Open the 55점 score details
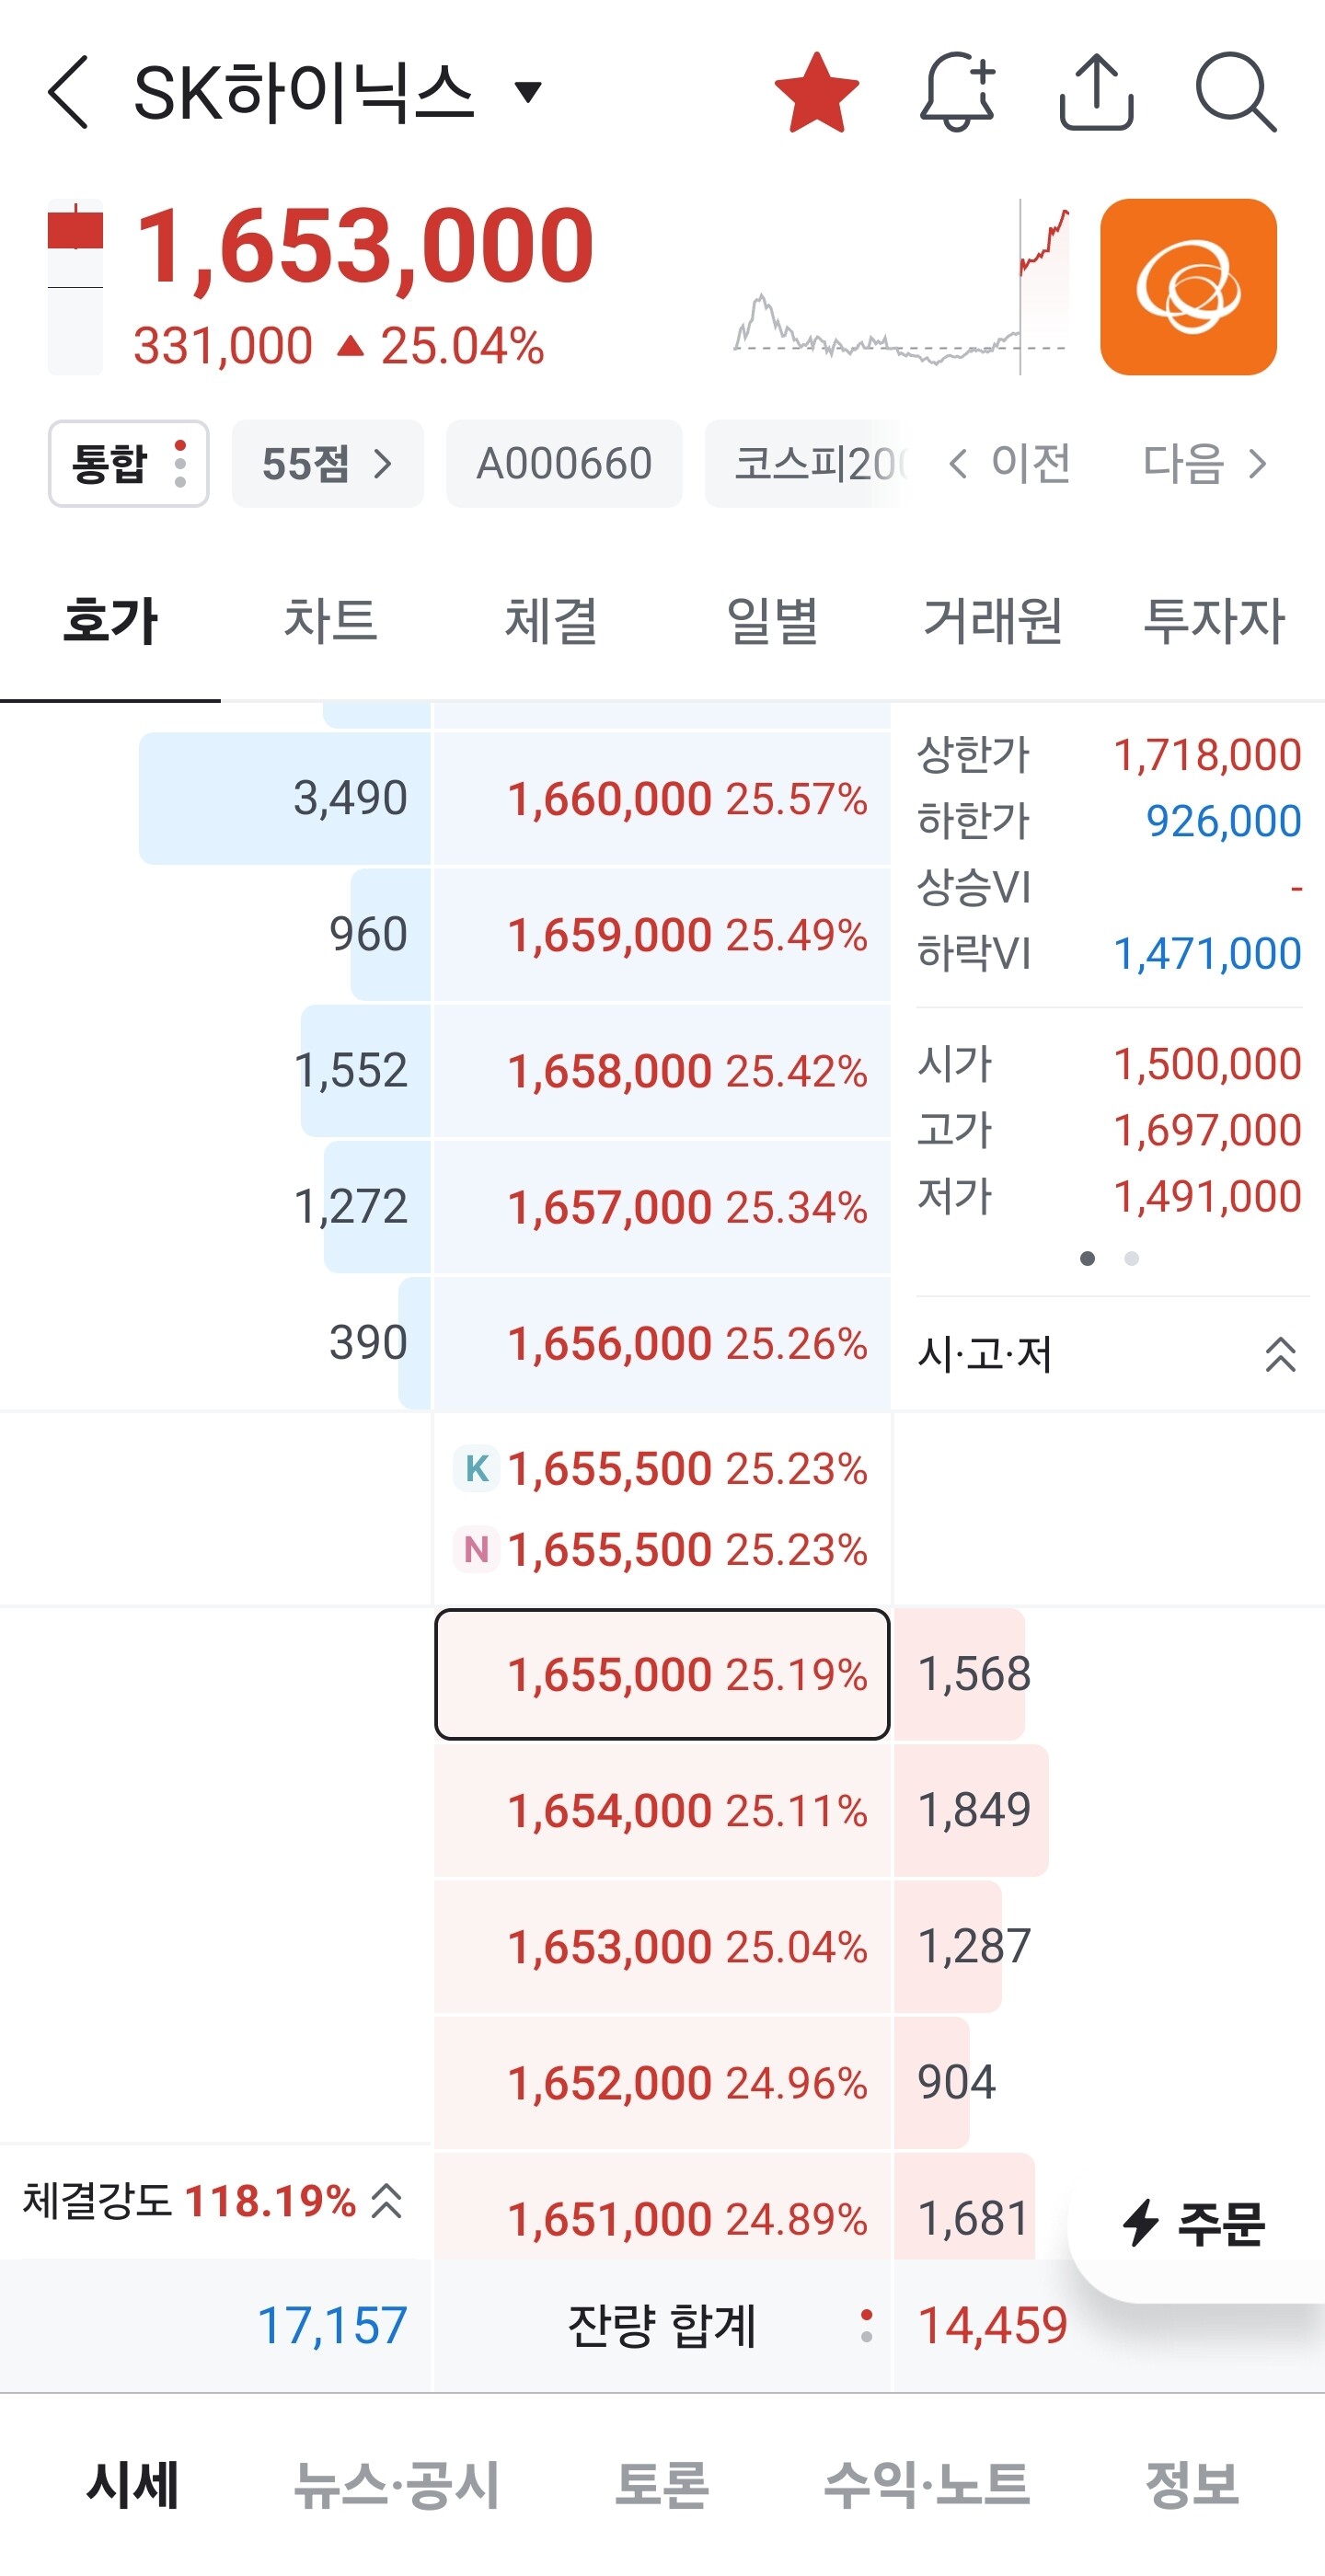Image resolution: width=1325 pixels, height=2576 pixels. [x=327, y=463]
